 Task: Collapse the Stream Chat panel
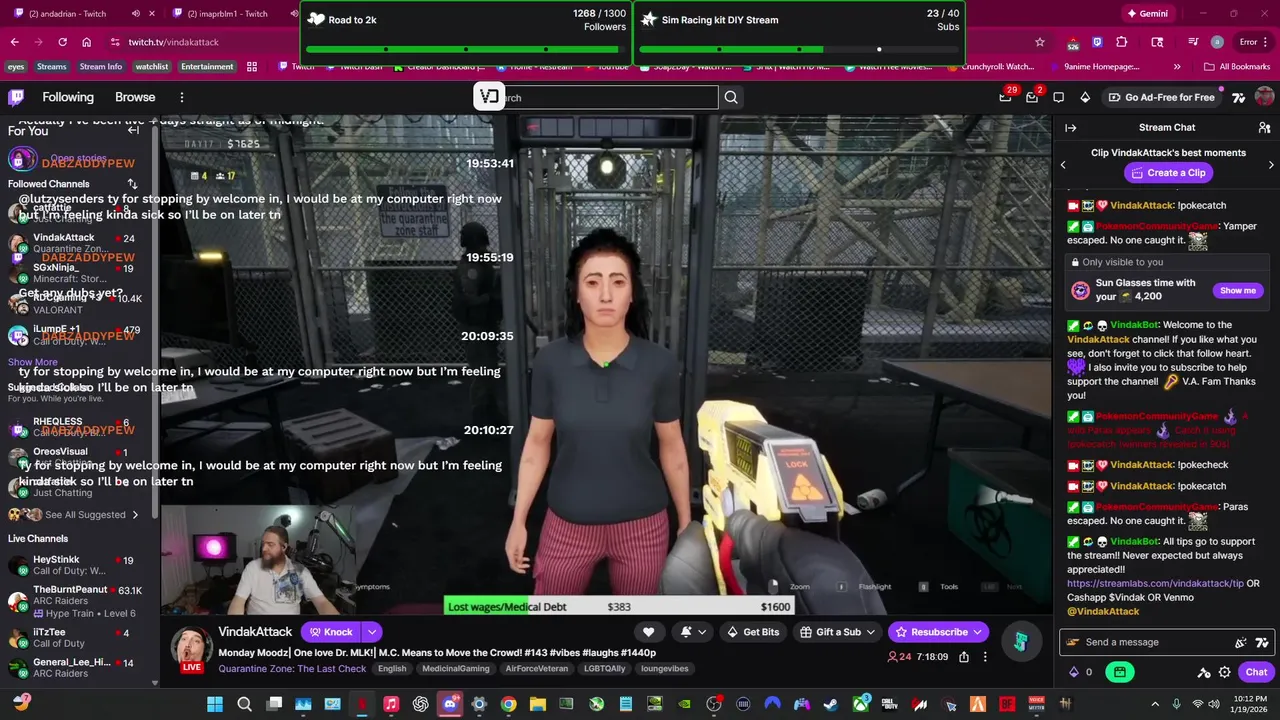click(1070, 128)
